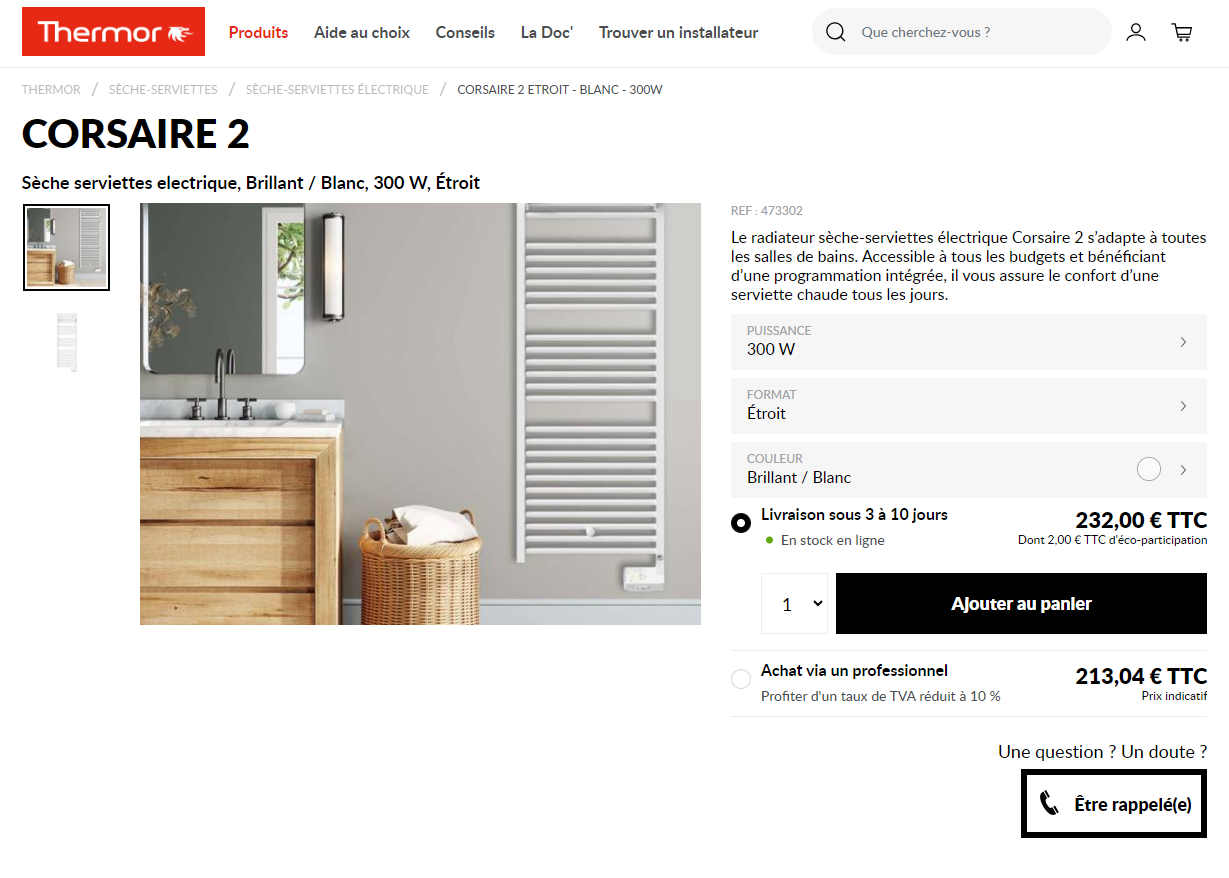This screenshot has height=878, width=1229.
Task: Open the Aide au choix menu
Action: coord(362,32)
